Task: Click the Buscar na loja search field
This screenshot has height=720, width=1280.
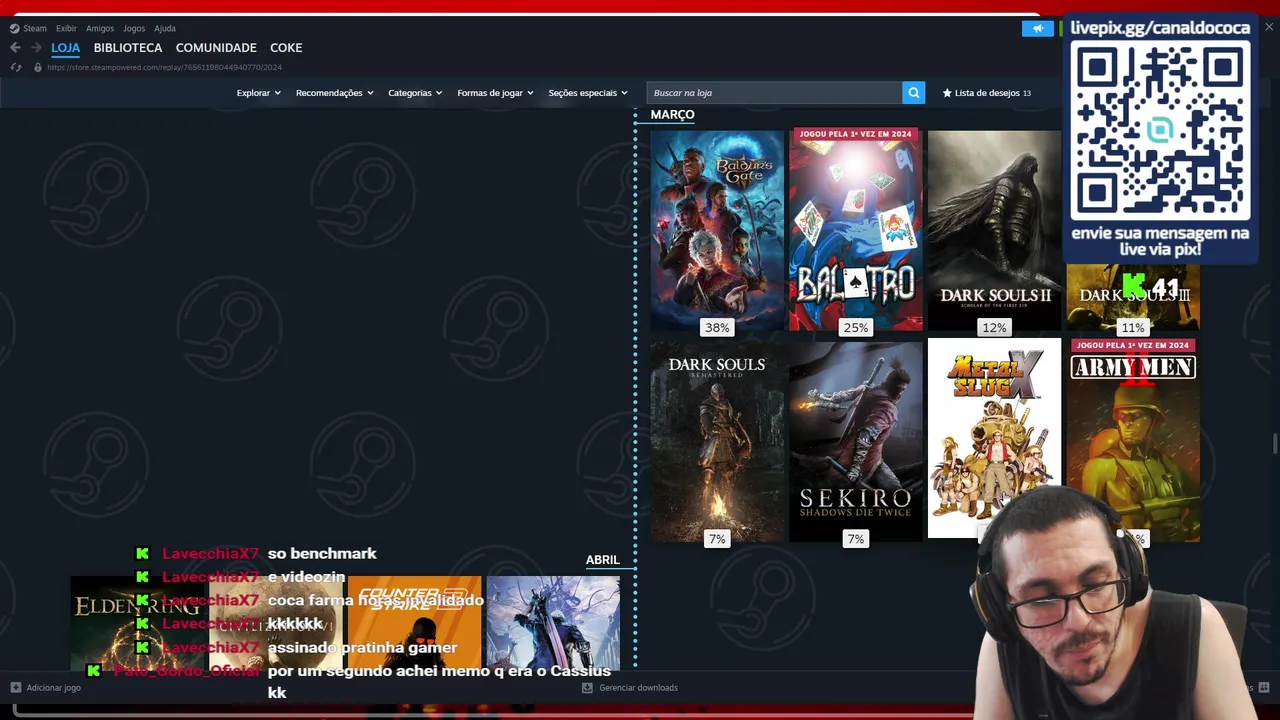Action: (774, 93)
